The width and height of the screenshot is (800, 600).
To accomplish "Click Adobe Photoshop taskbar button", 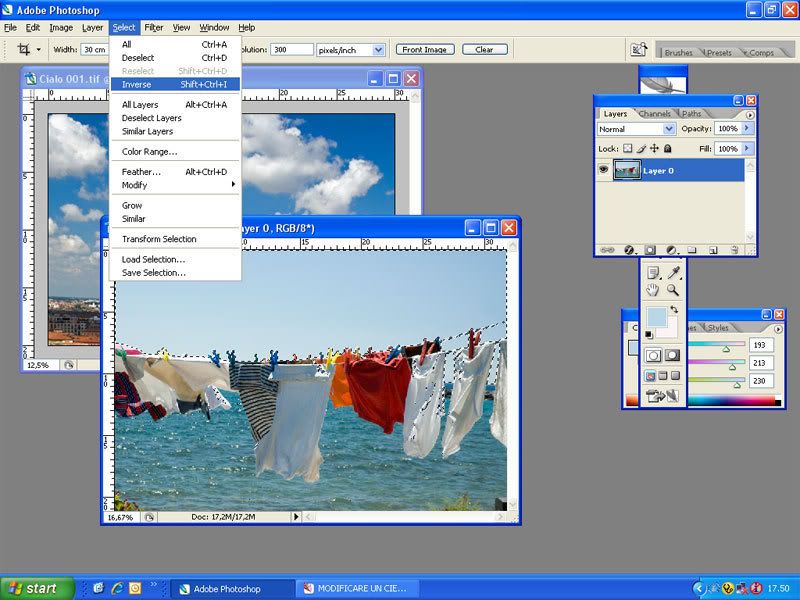I will point(232,589).
